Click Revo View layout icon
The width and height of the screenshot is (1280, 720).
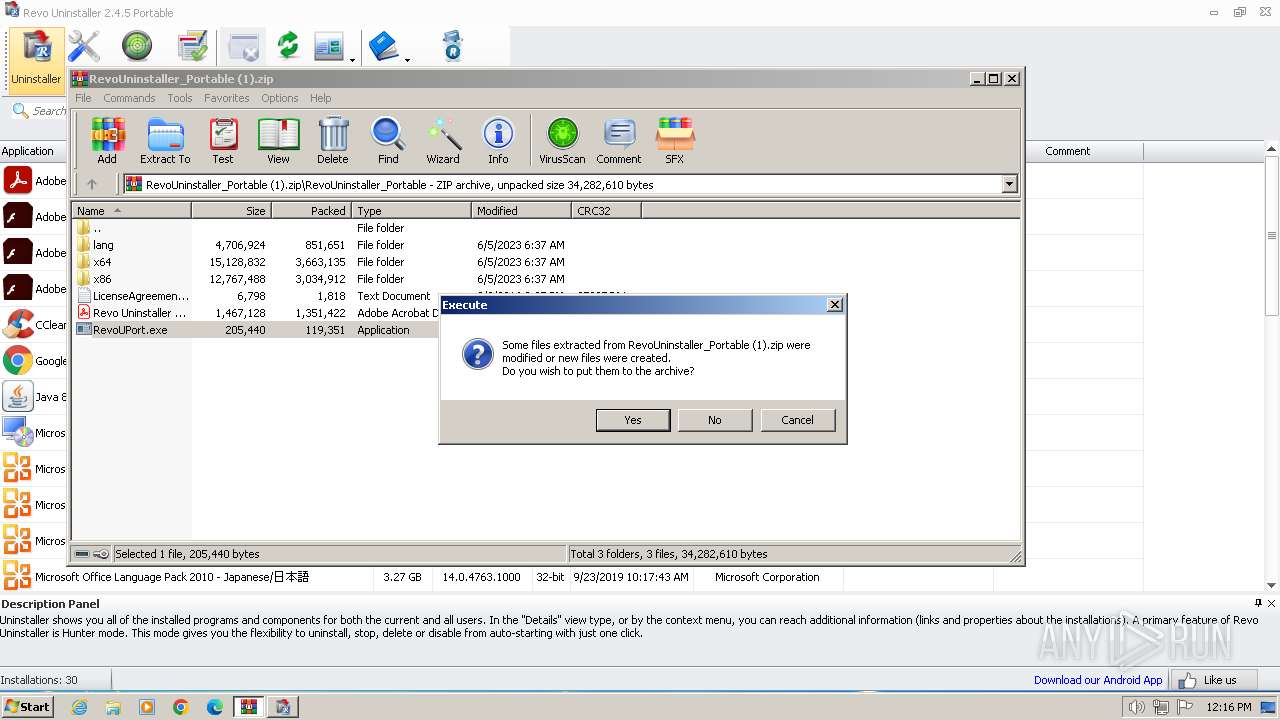pyautogui.click(x=329, y=46)
